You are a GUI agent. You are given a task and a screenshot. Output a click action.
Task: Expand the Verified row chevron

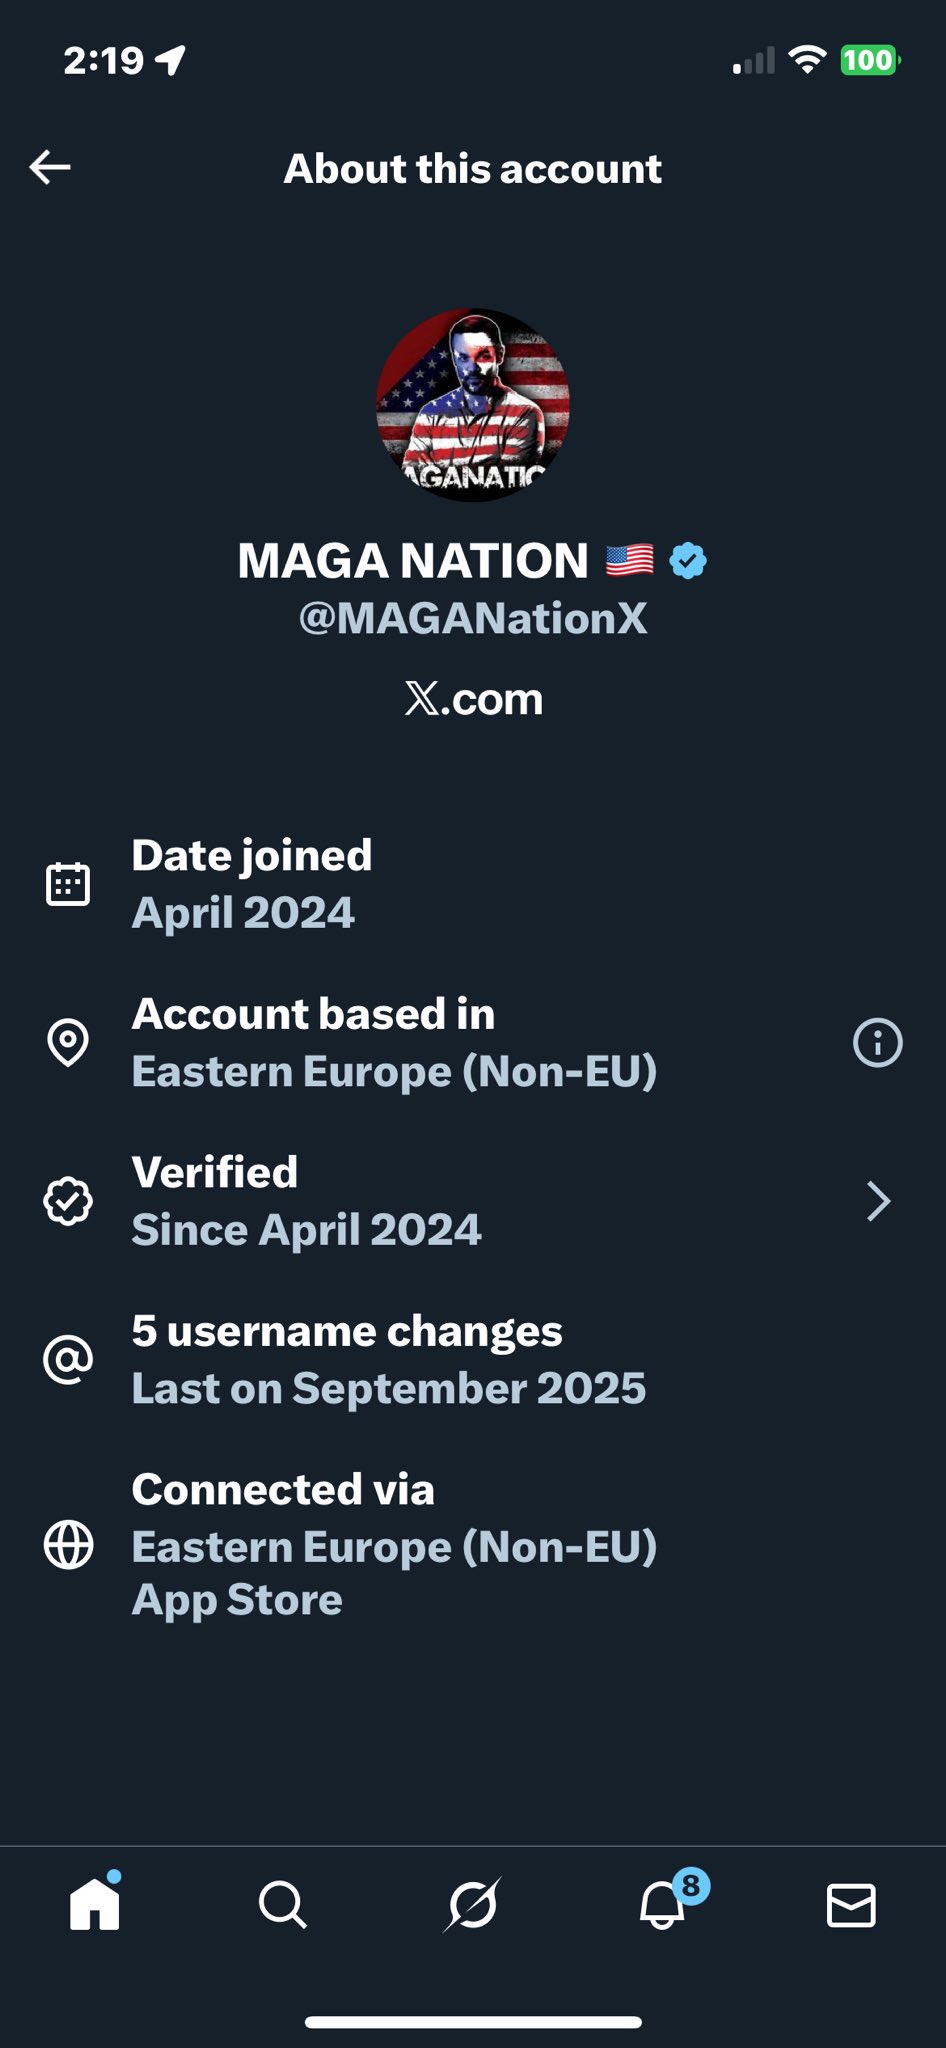[878, 1201]
